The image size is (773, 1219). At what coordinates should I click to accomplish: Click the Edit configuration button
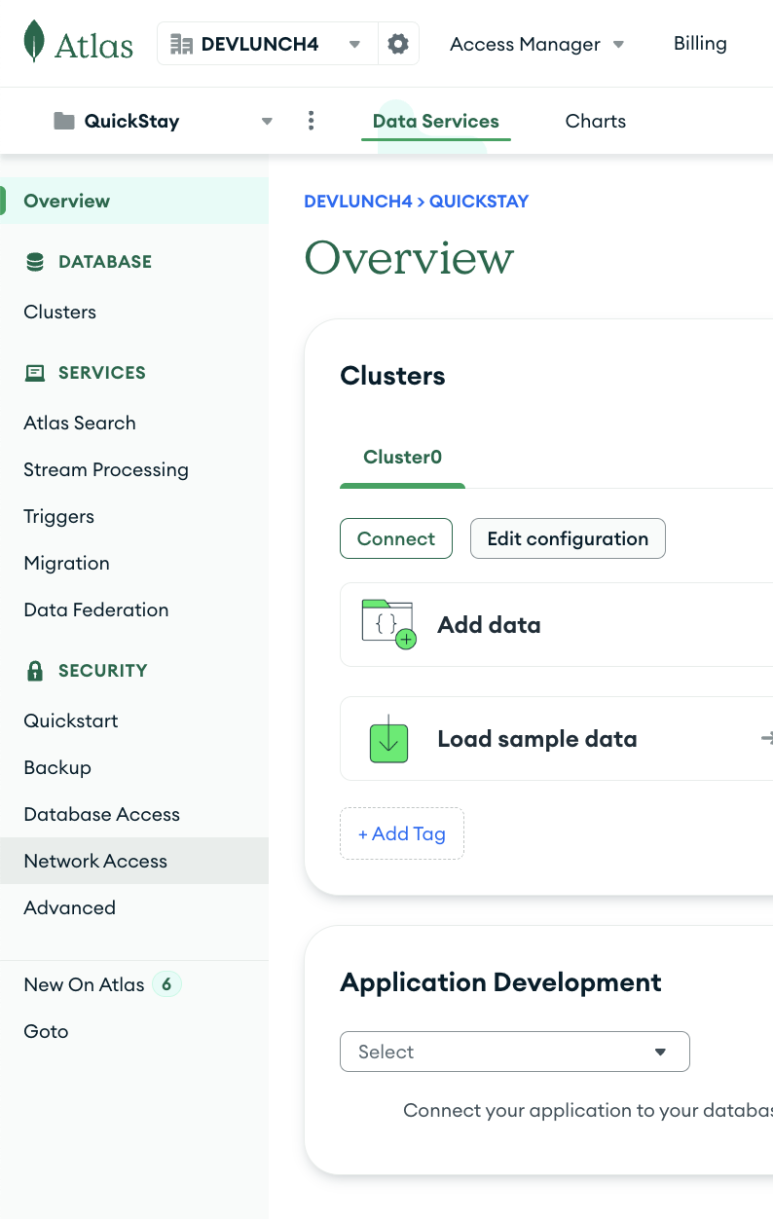pyautogui.click(x=568, y=538)
